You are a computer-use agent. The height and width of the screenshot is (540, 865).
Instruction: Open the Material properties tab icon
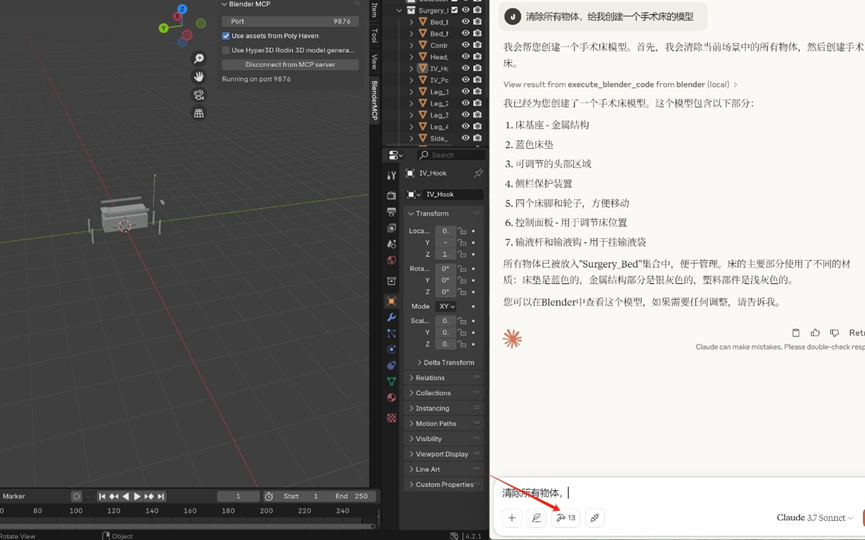391,397
